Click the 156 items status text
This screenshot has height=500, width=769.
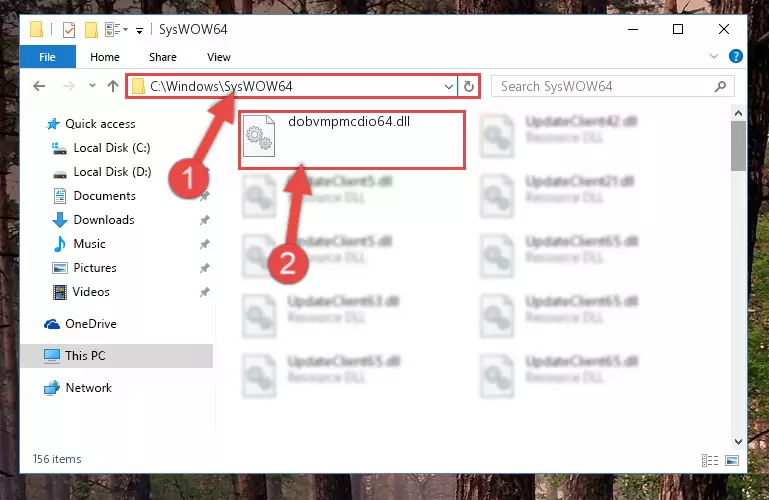pos(57,459)
